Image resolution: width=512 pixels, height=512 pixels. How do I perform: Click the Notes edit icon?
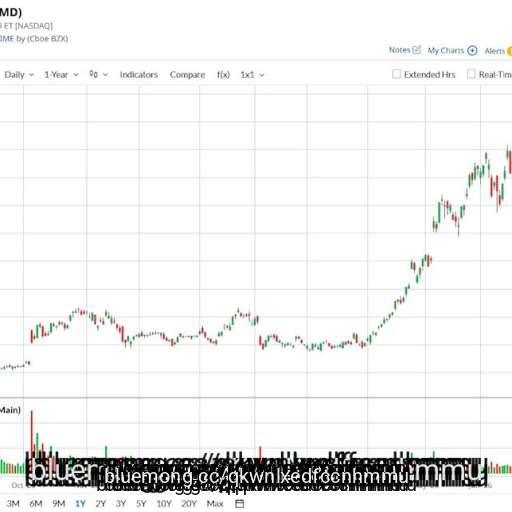[x=417, y=50]
